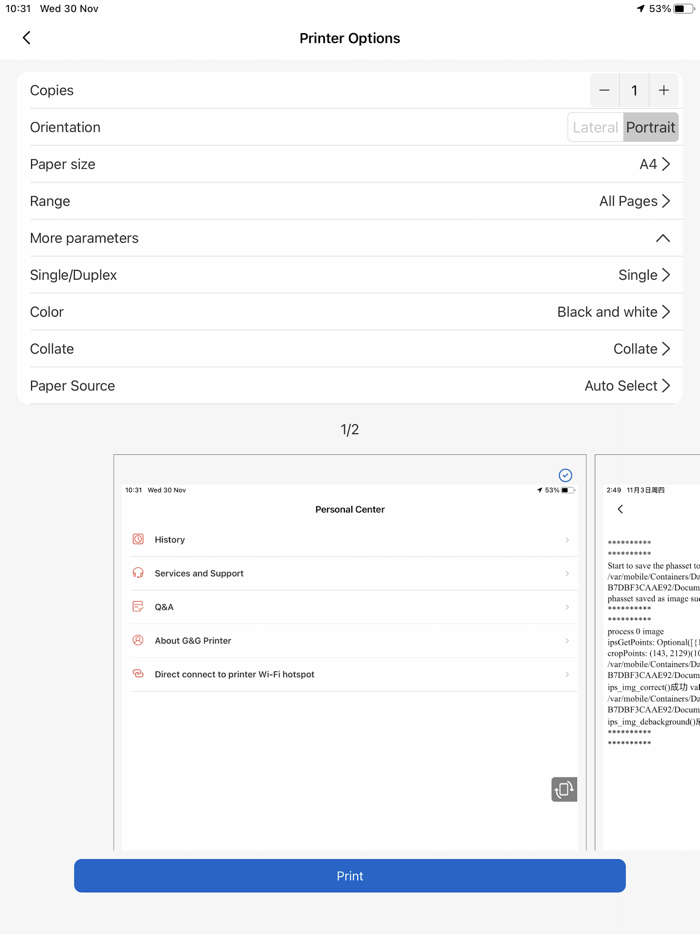This screenshot has width=700, height=934.
Task: Open the Paper size A4 option
Action: click(350, 164)
